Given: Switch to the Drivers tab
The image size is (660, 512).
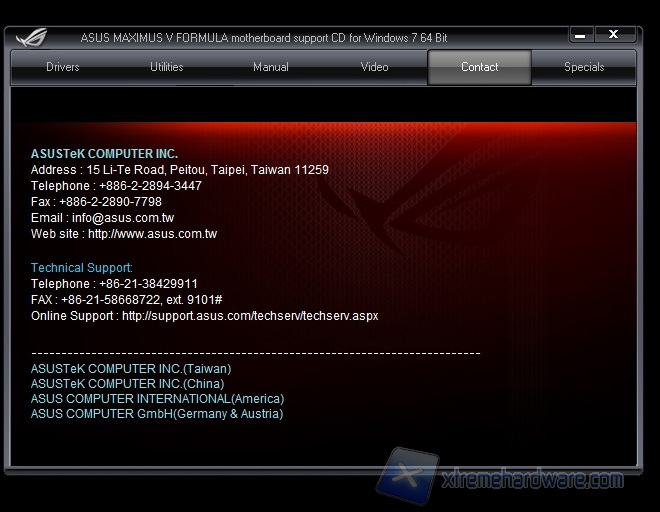Looking at the screenshot, I should [62, 67].
